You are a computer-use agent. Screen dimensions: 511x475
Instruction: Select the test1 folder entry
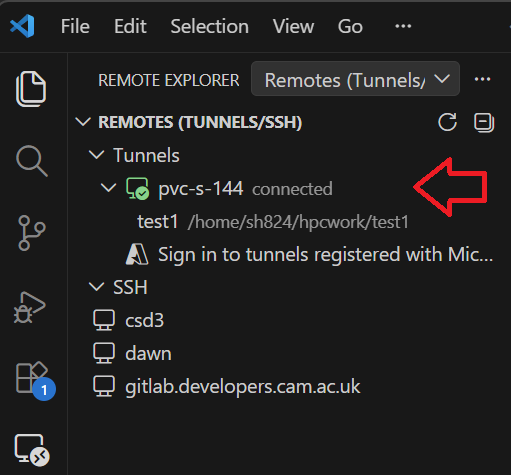coord(158,222)
